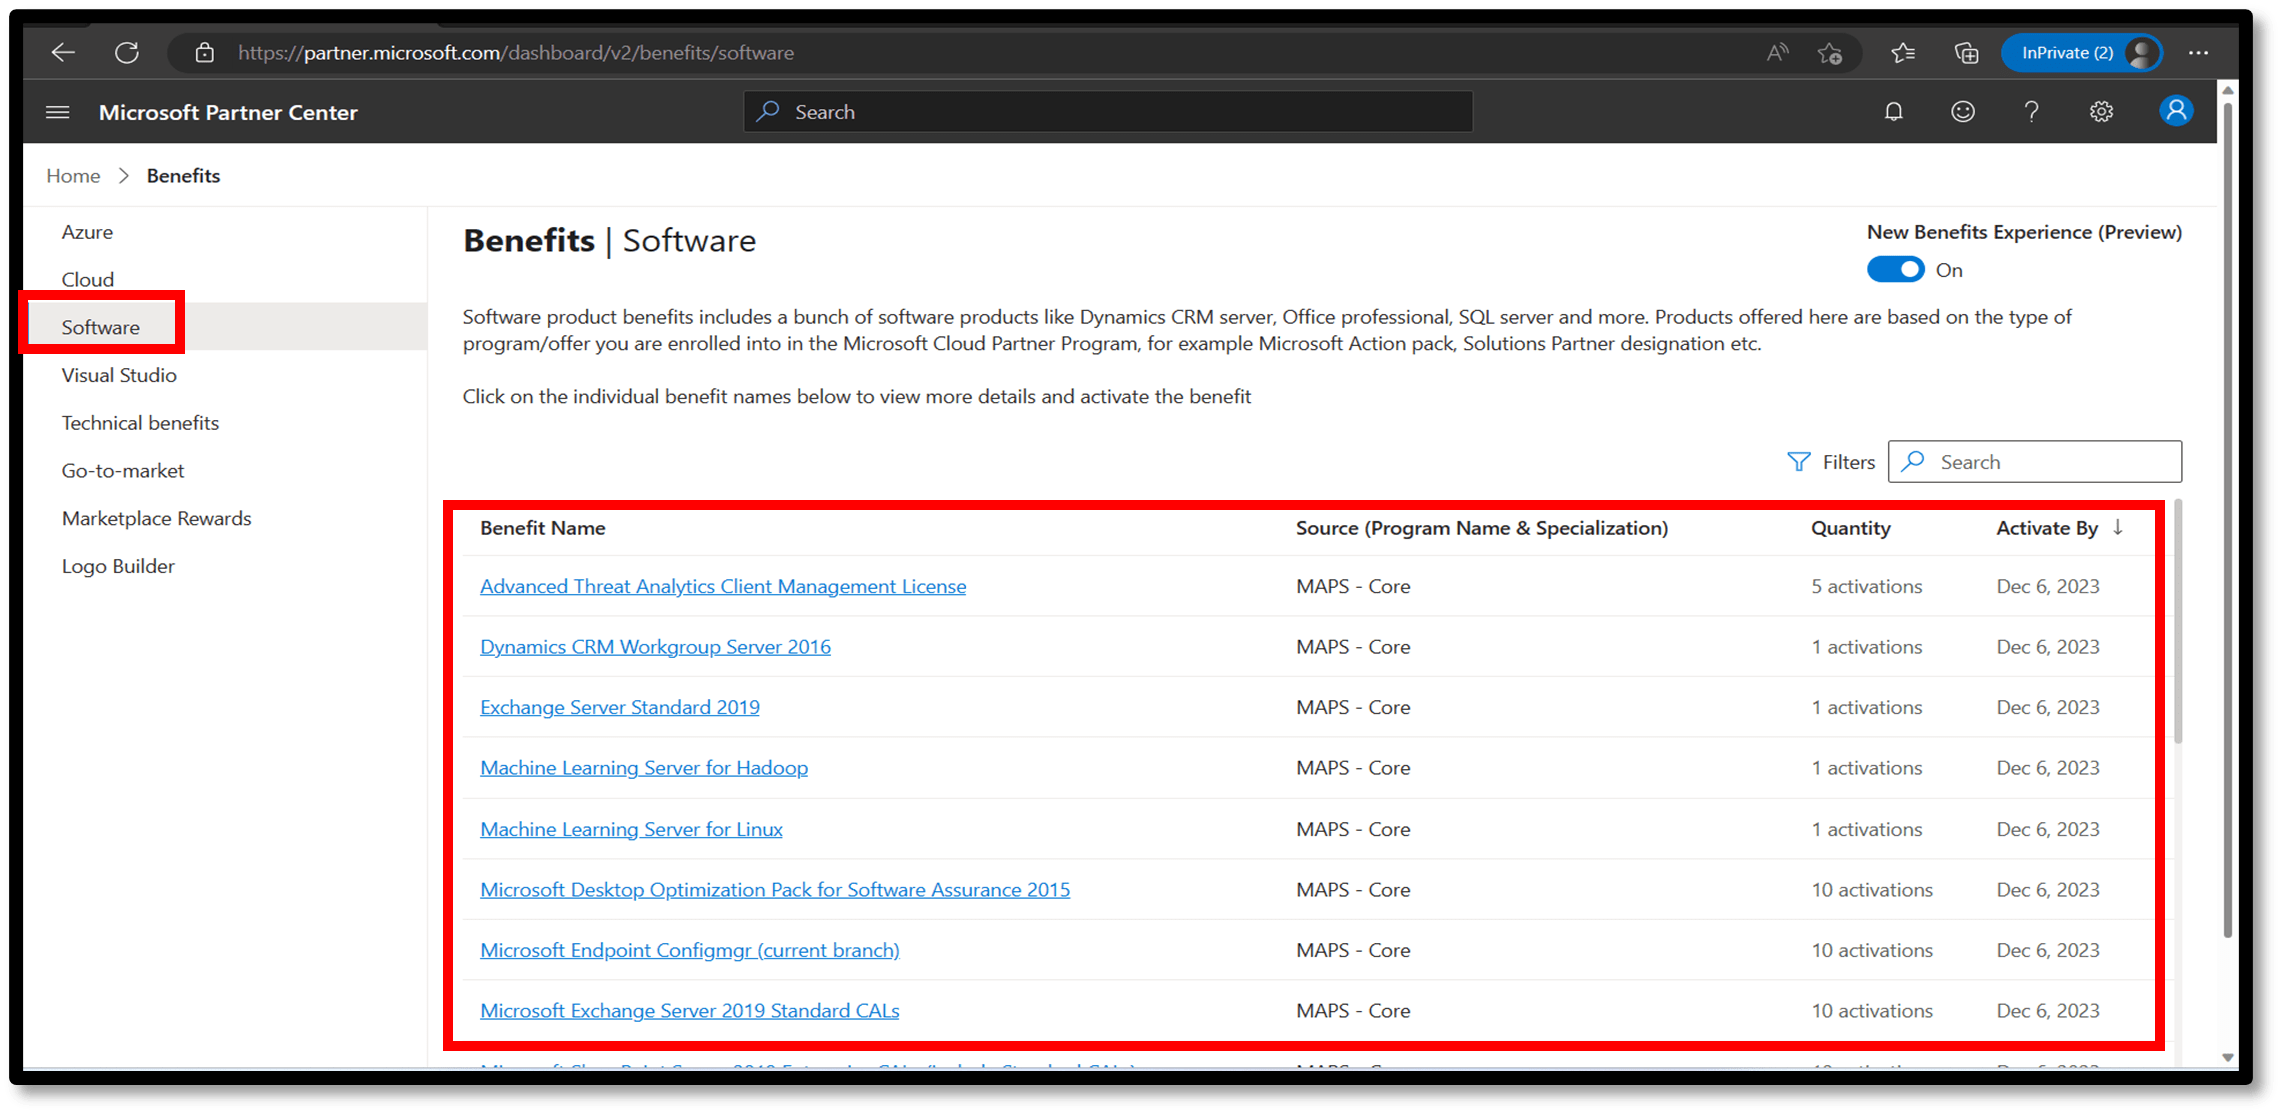Open the account profile icon
Viewport: 2281px width, 1113px height.
coord(2175,111)
